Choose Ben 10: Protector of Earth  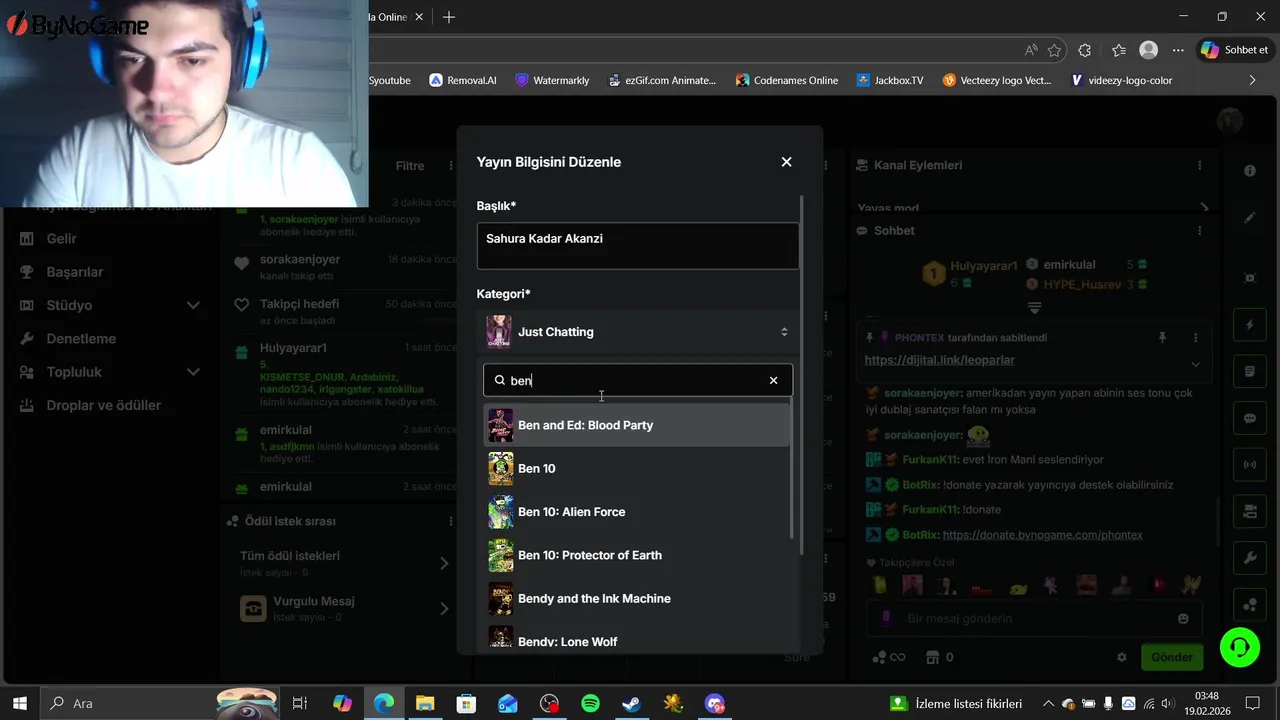tap(638, 555)
